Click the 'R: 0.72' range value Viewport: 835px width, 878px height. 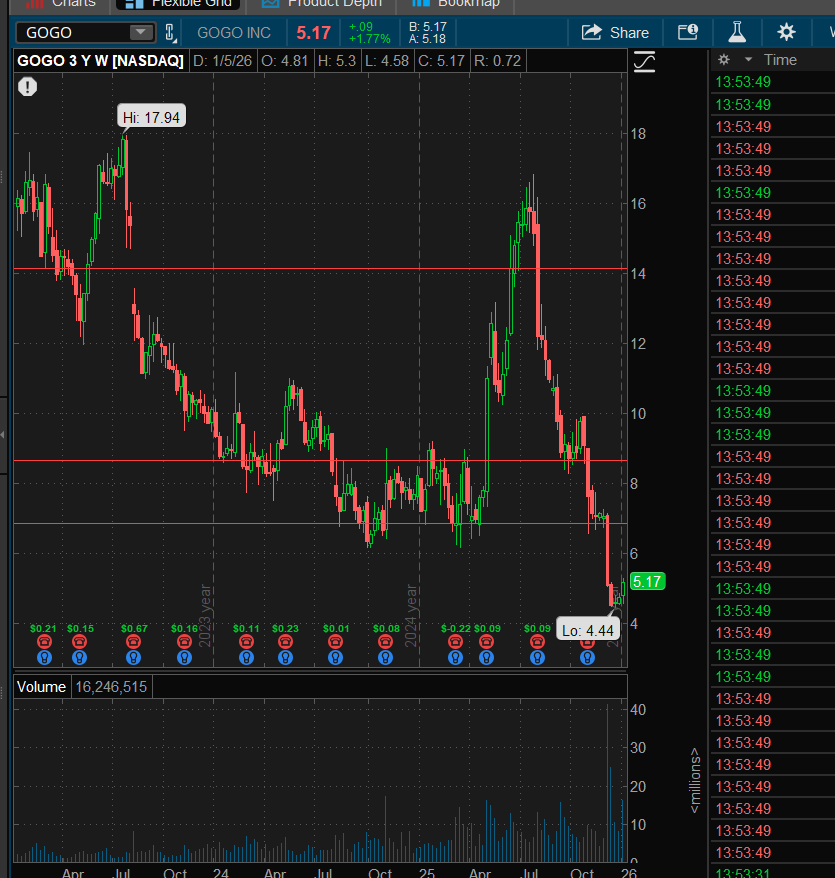pyautogui.click(x=497, y=60)
